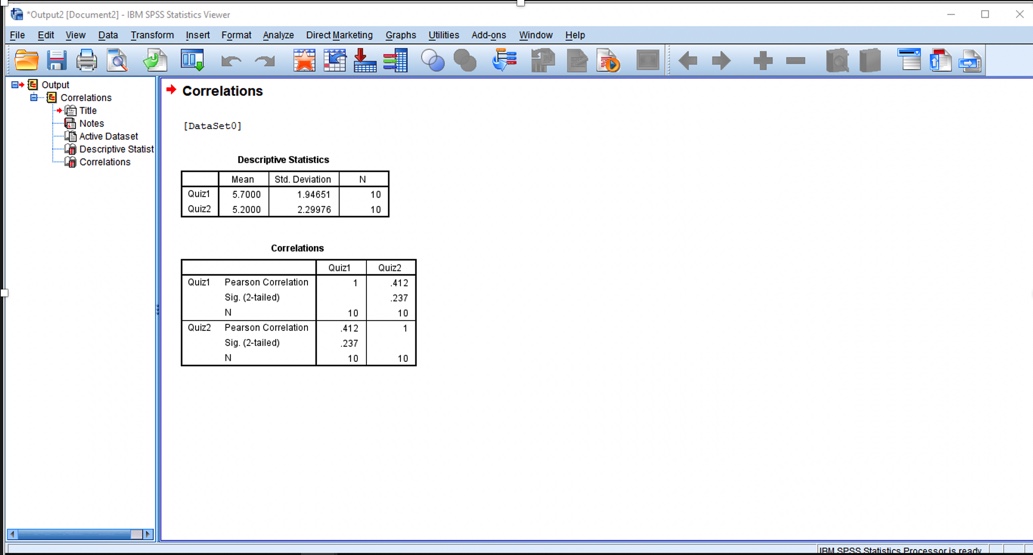Viewport: 1033px width, 555px height.
Task: Click the Sig. (2-tailed) label for Quiz1
Action: pyautogui.click(x=252, y=297)
